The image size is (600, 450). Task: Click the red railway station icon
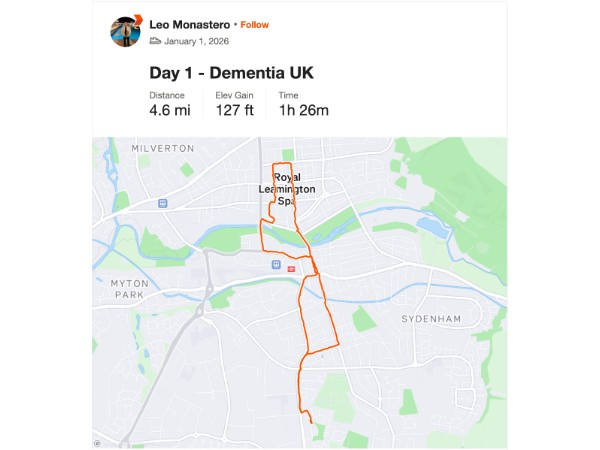(291, 268)
